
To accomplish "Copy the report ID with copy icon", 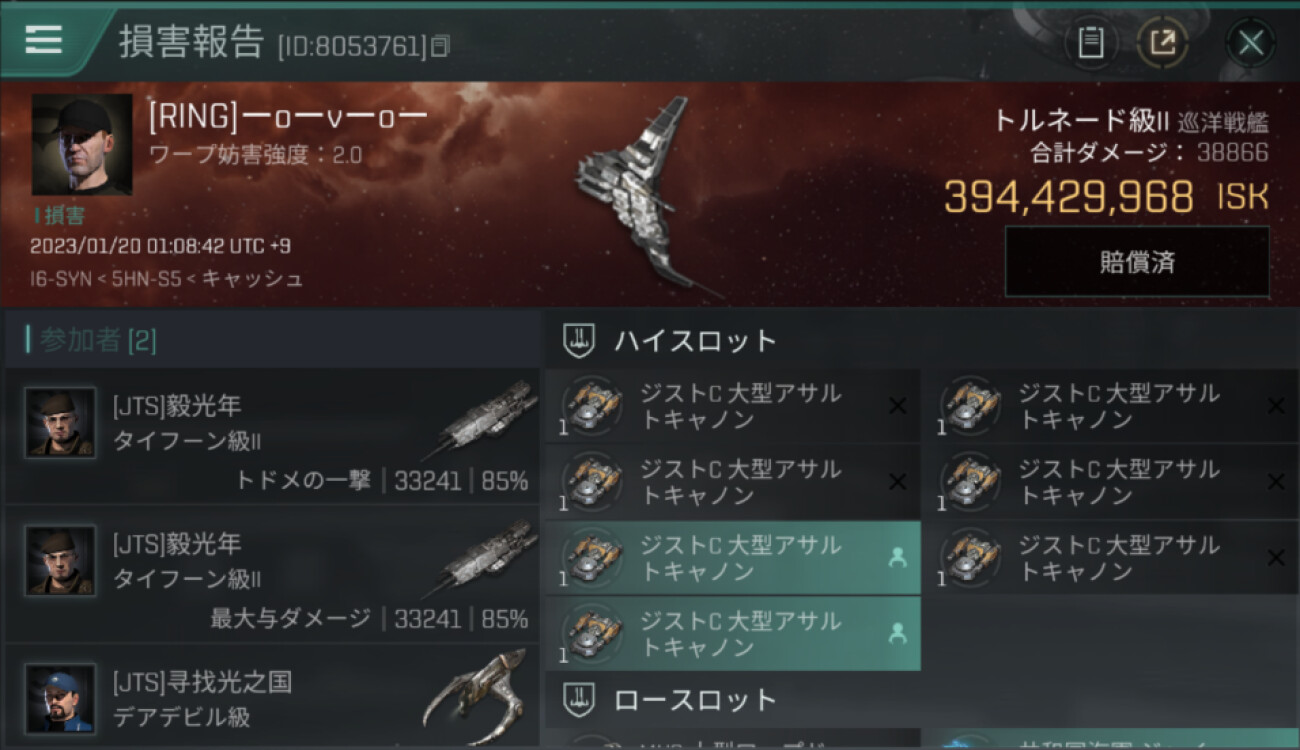I will coord(440,45).
